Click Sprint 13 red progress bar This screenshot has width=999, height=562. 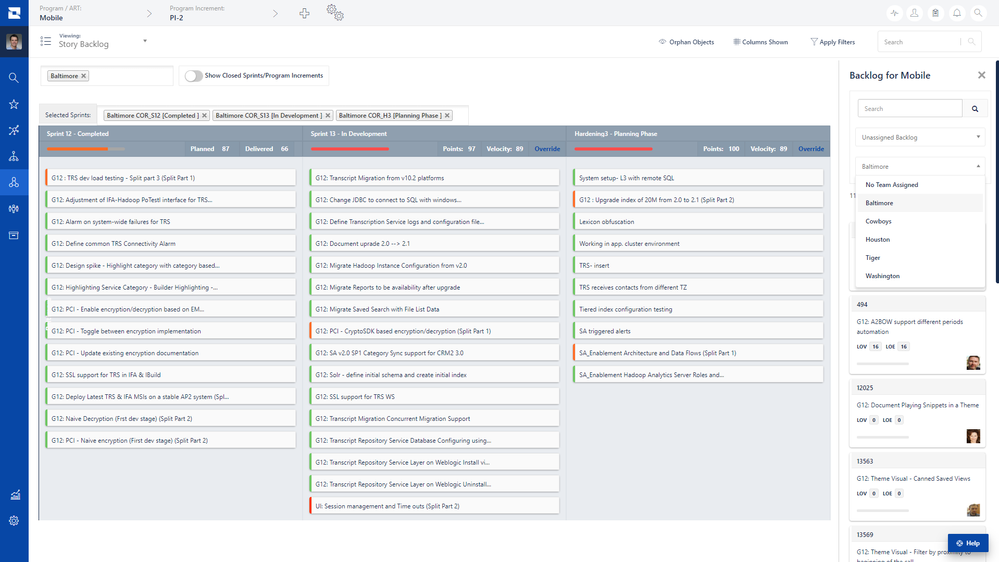(x=349, y=149)
